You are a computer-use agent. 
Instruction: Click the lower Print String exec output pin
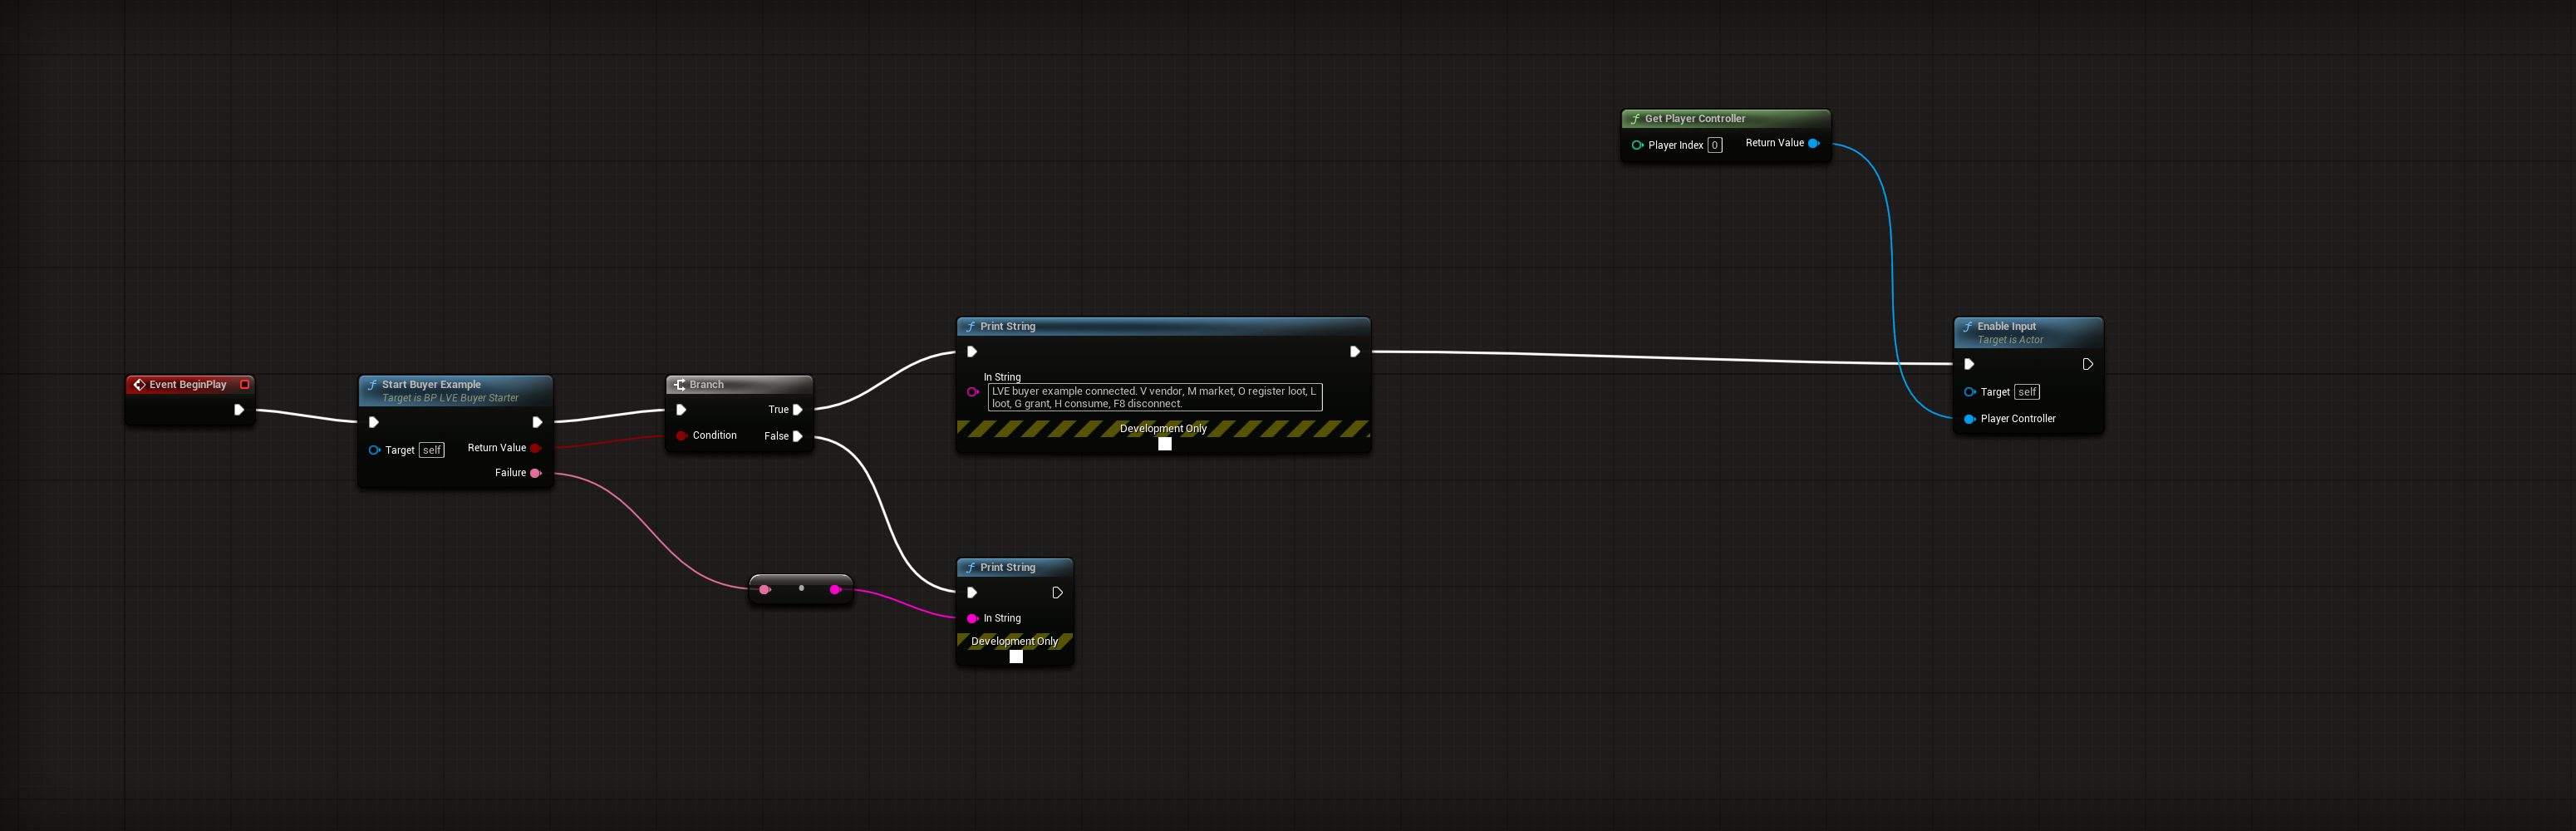(1057, 593)
